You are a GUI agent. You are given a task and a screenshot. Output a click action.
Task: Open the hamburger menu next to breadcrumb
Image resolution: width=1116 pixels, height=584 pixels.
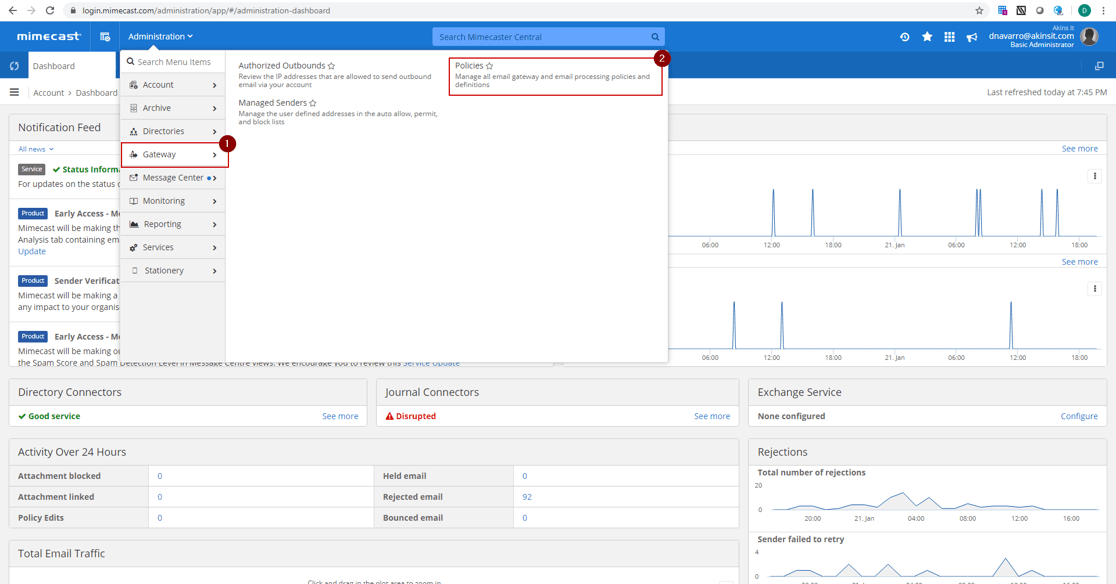pyautogui.click(x=14, y=92)
